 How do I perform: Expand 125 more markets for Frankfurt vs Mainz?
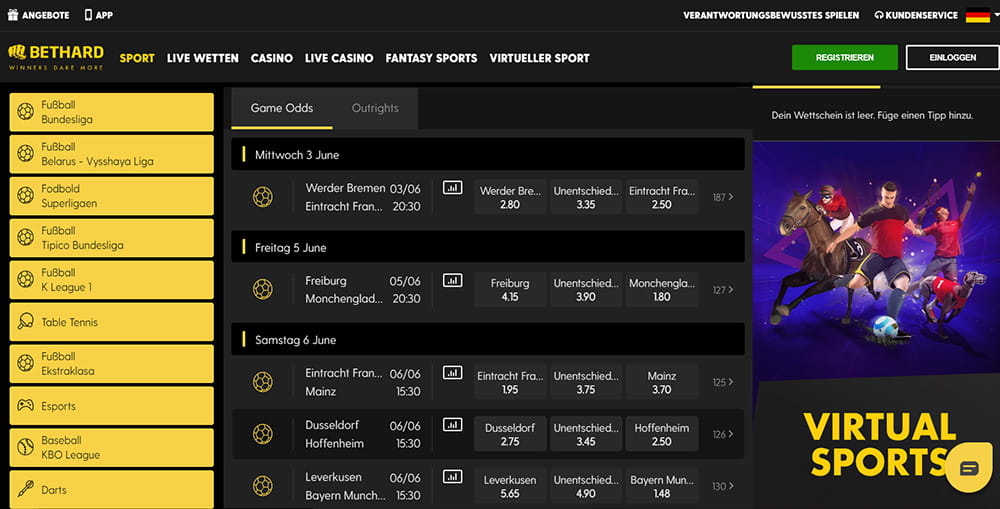coord(723,382)
